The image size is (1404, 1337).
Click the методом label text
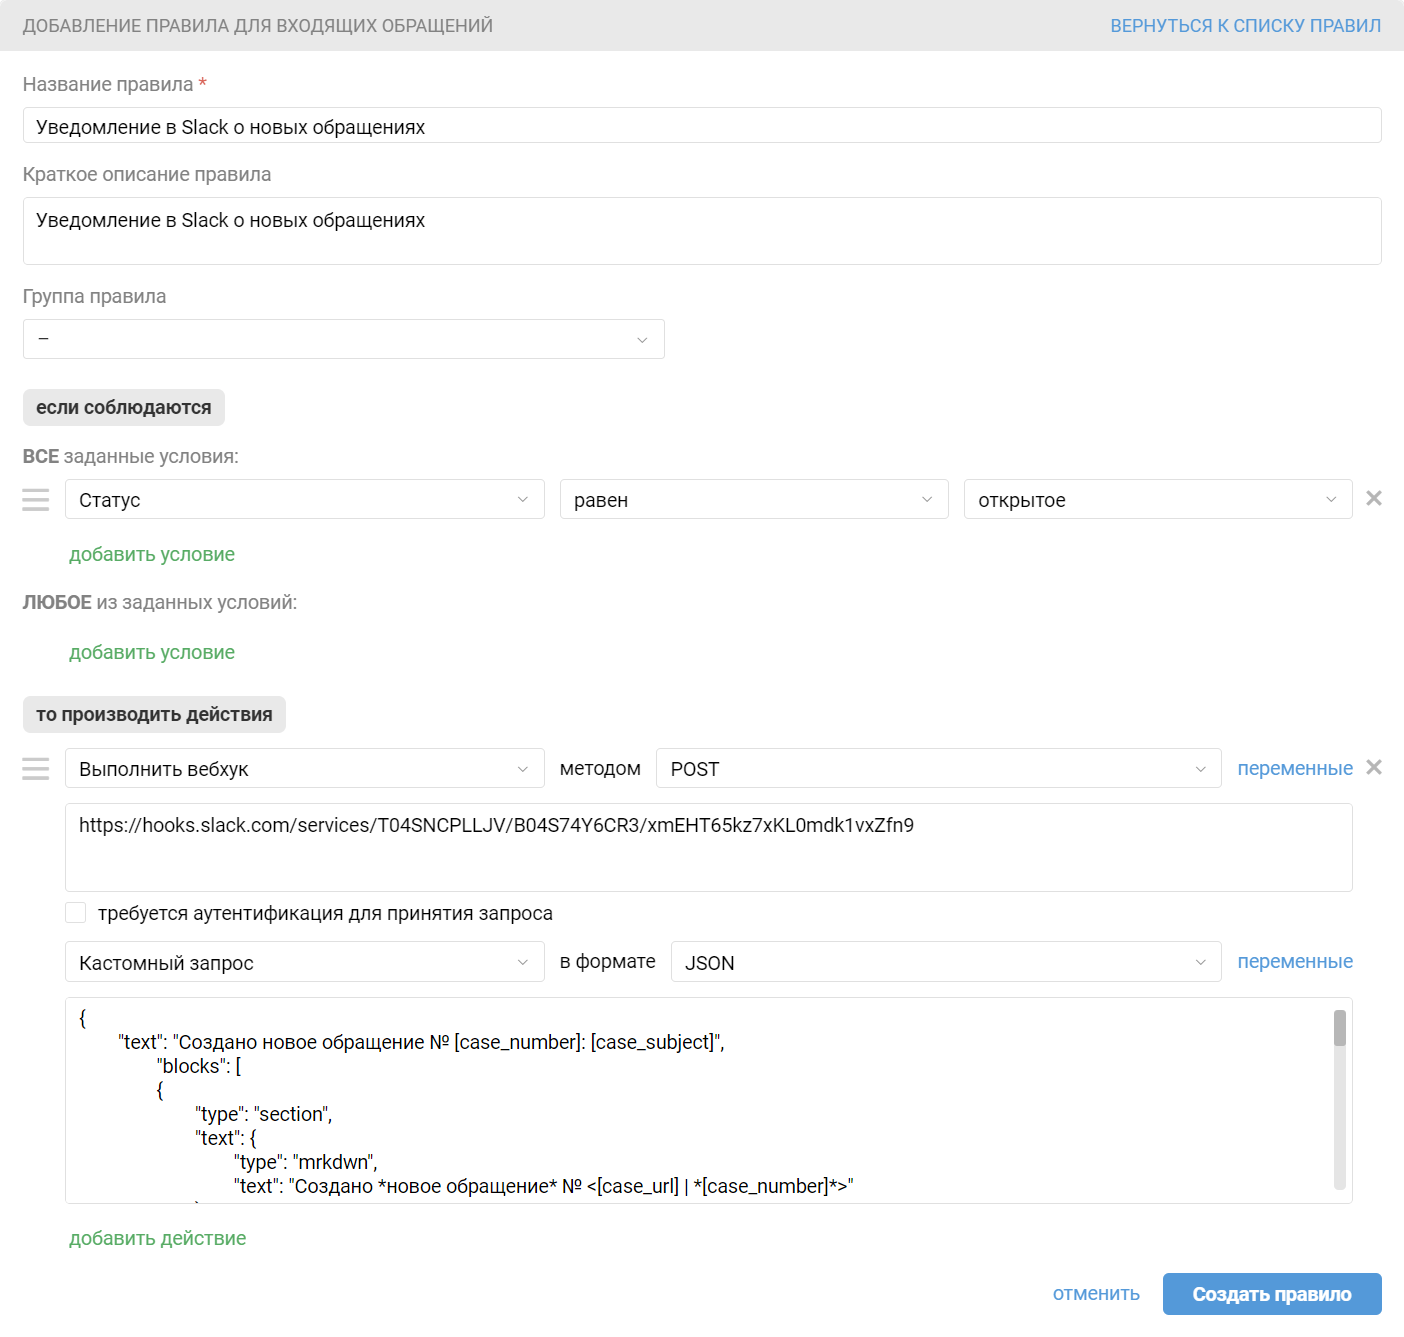pos(600,768)
